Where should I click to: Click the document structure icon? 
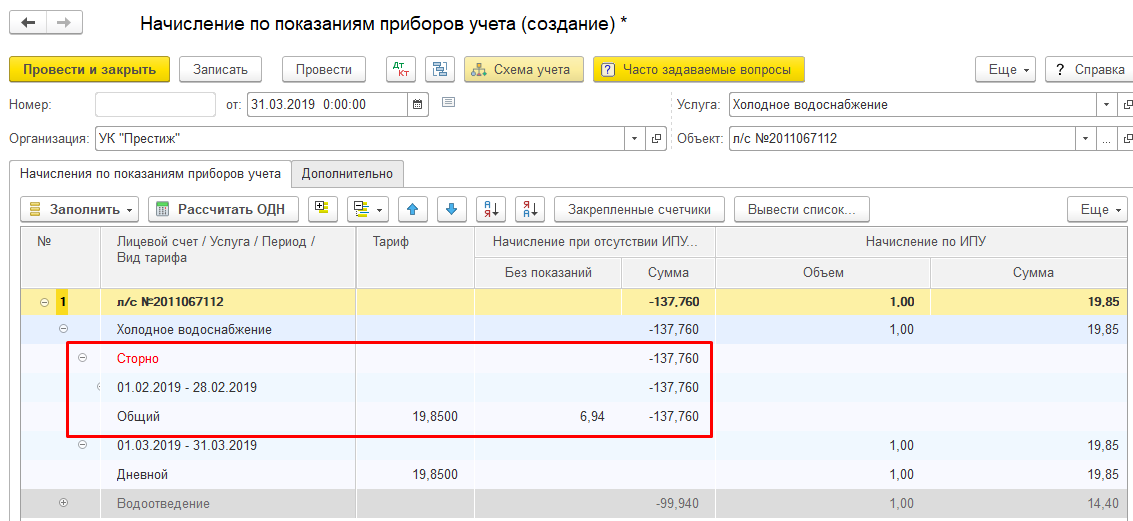pyautogui.click(x=439, y=69)
